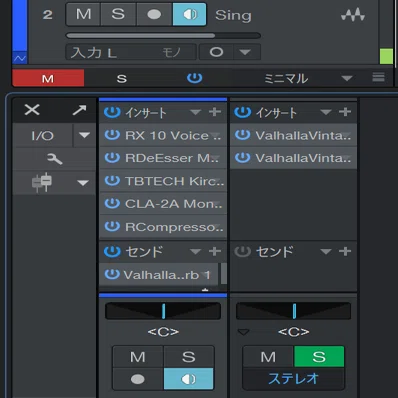Open the wrench settings icon
Image resolution: width=398 pixels, height=398 pixels.
pos(55,159)
